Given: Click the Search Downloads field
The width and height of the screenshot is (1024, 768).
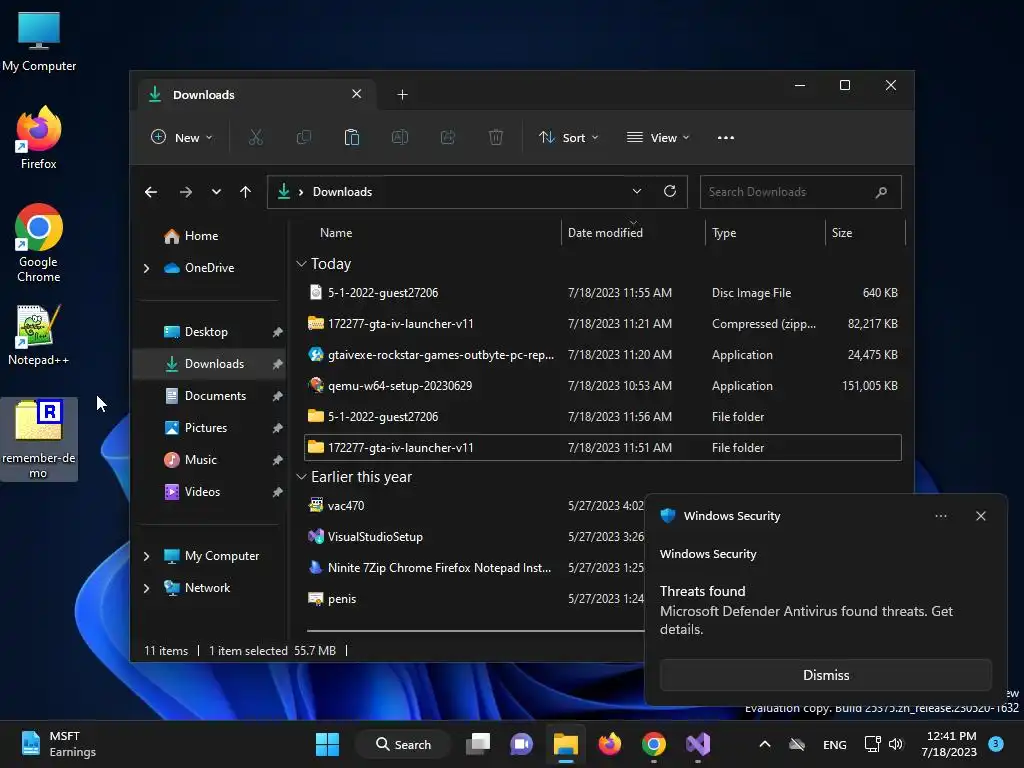Looking at the screenshot, I should point(801,192).
